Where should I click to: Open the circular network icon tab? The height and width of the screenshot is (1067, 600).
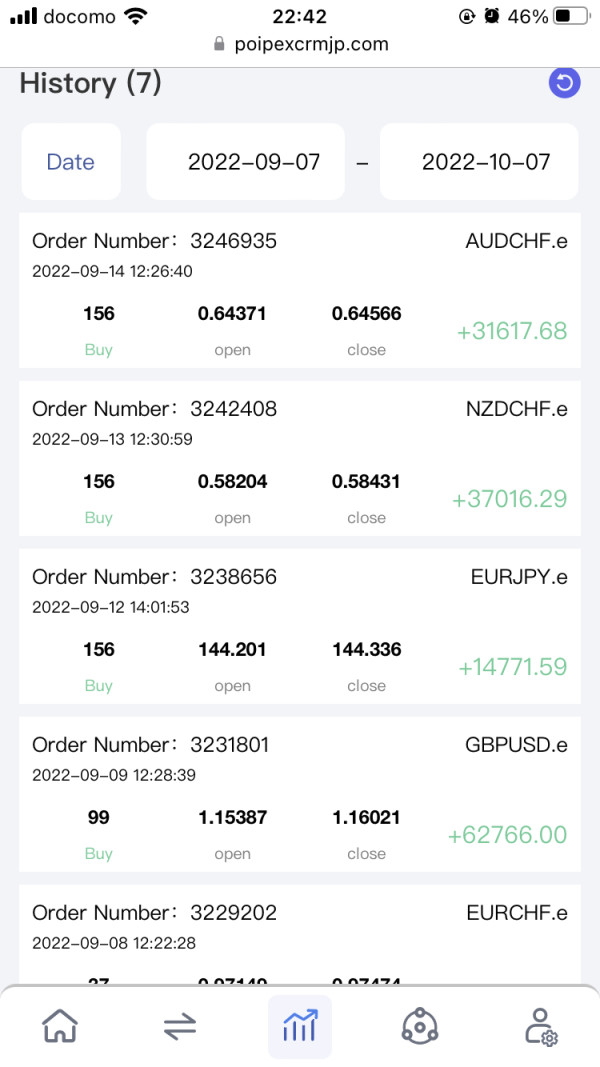(420, 1026)
